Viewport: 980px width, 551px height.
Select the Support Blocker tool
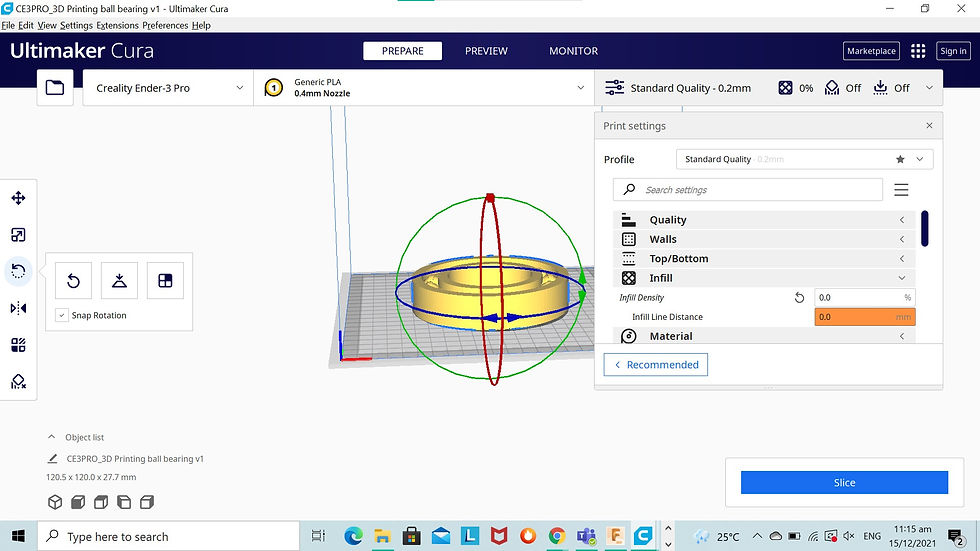click(18, 382)
